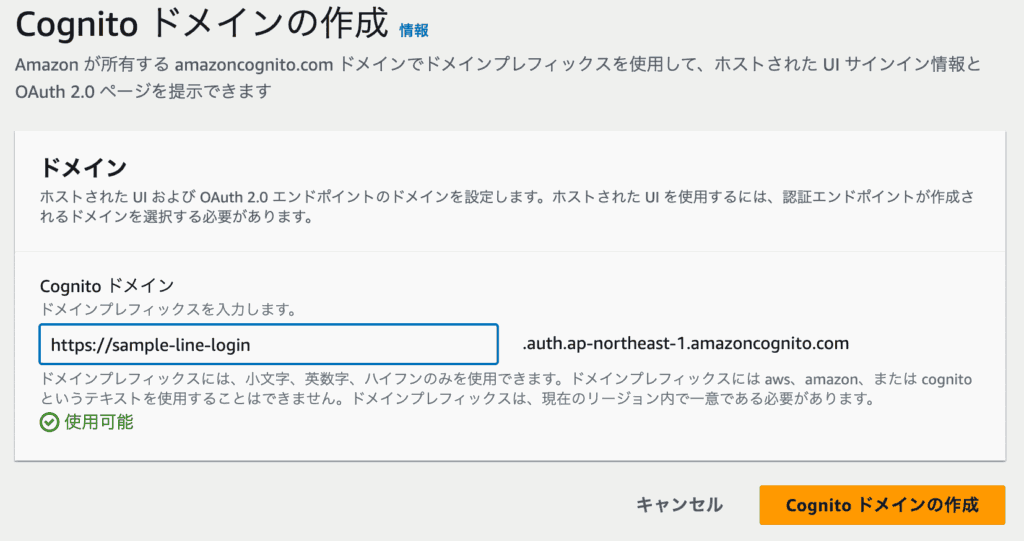Click the white ドメイン panel header area
1024x541 pixels.
point(600,160)
